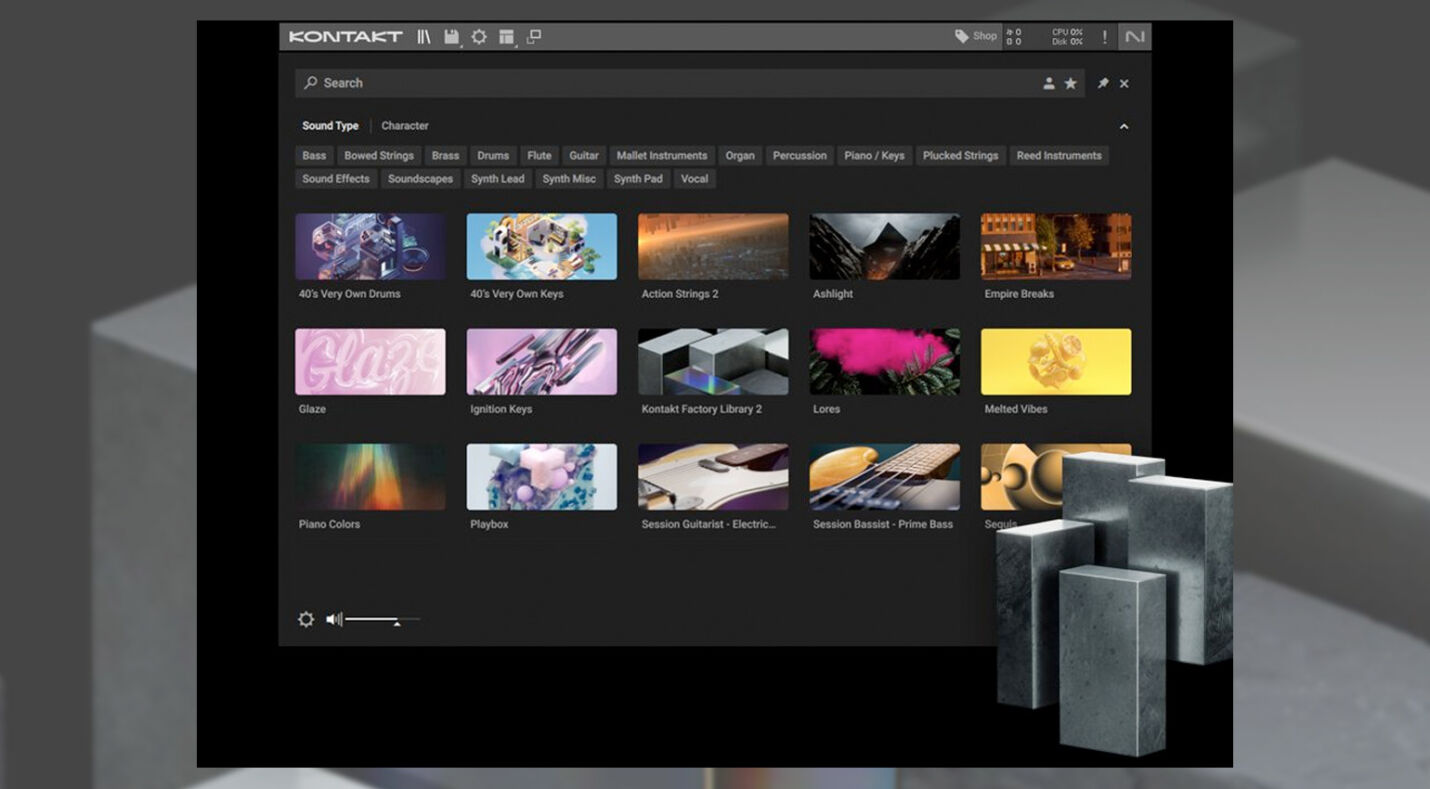Image resolution: width=1430 pixels, height=789 pixels.
Task: Click the volume slider dropdown arrow
Action: (x=396, y=624)
